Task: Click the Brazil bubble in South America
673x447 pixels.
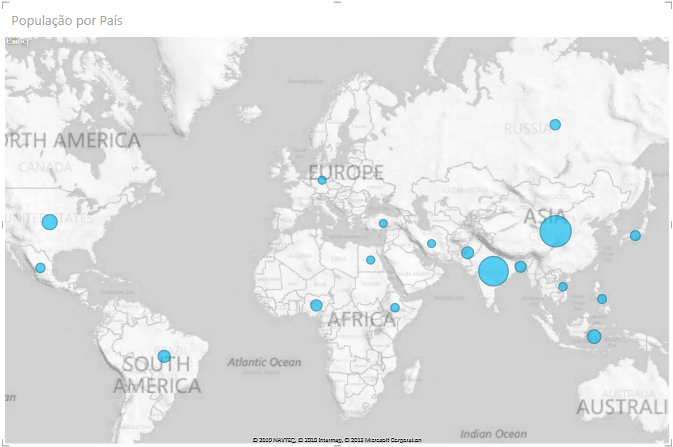Action: [164, 357]
